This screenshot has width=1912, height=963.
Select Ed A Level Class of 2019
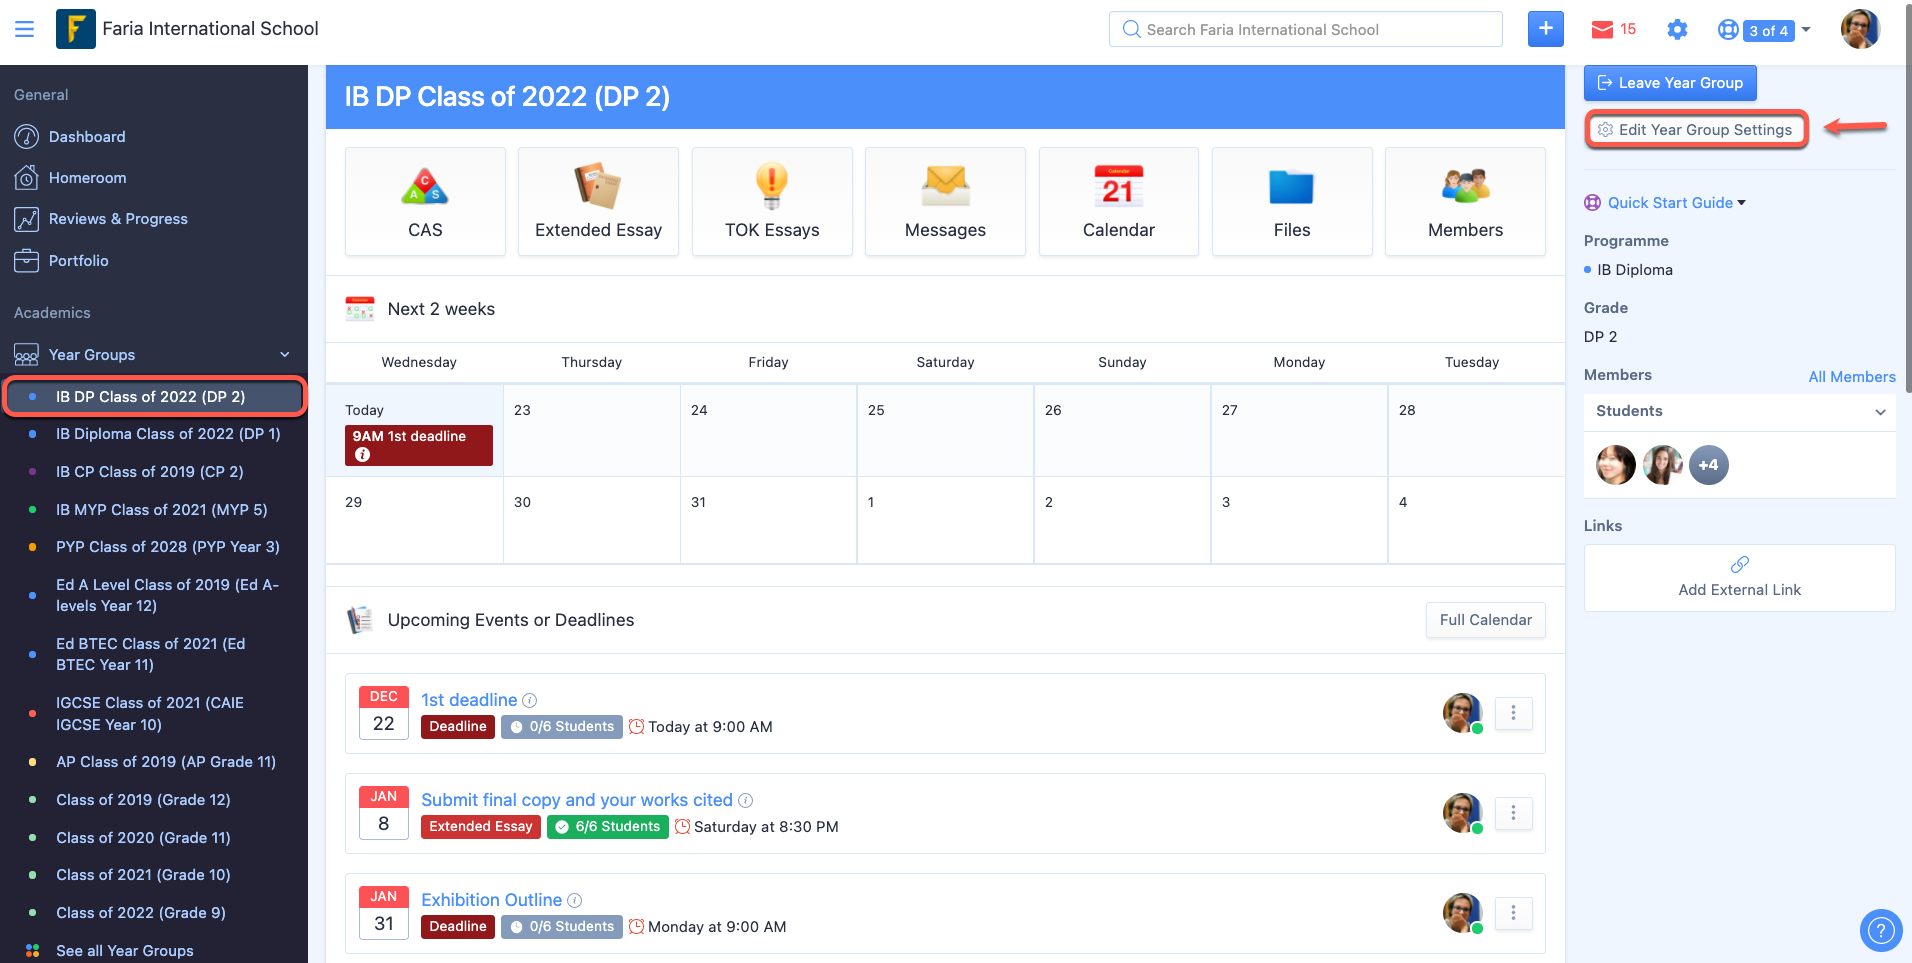click(167, 595)
